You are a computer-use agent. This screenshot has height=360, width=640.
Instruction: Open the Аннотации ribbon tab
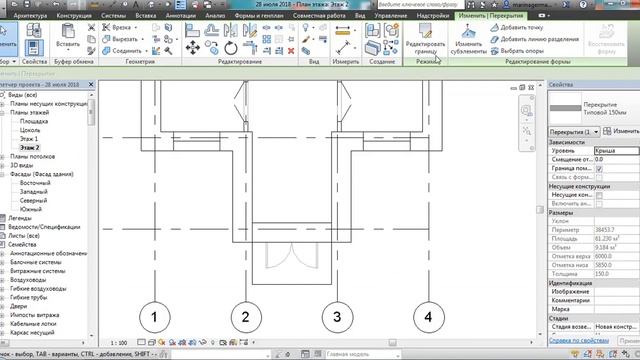[181, 16]
